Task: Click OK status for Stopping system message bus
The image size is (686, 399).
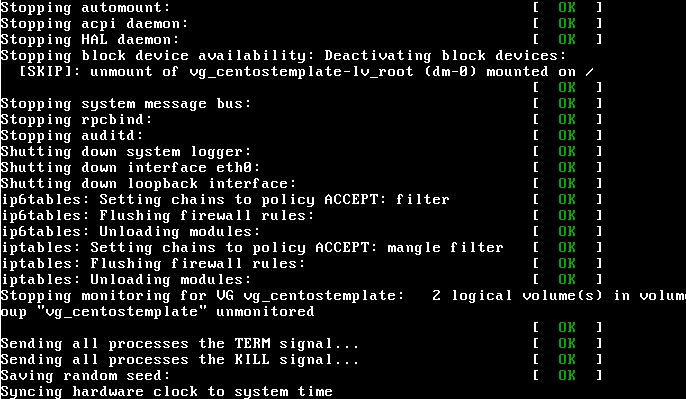Action: coord(567,103)
